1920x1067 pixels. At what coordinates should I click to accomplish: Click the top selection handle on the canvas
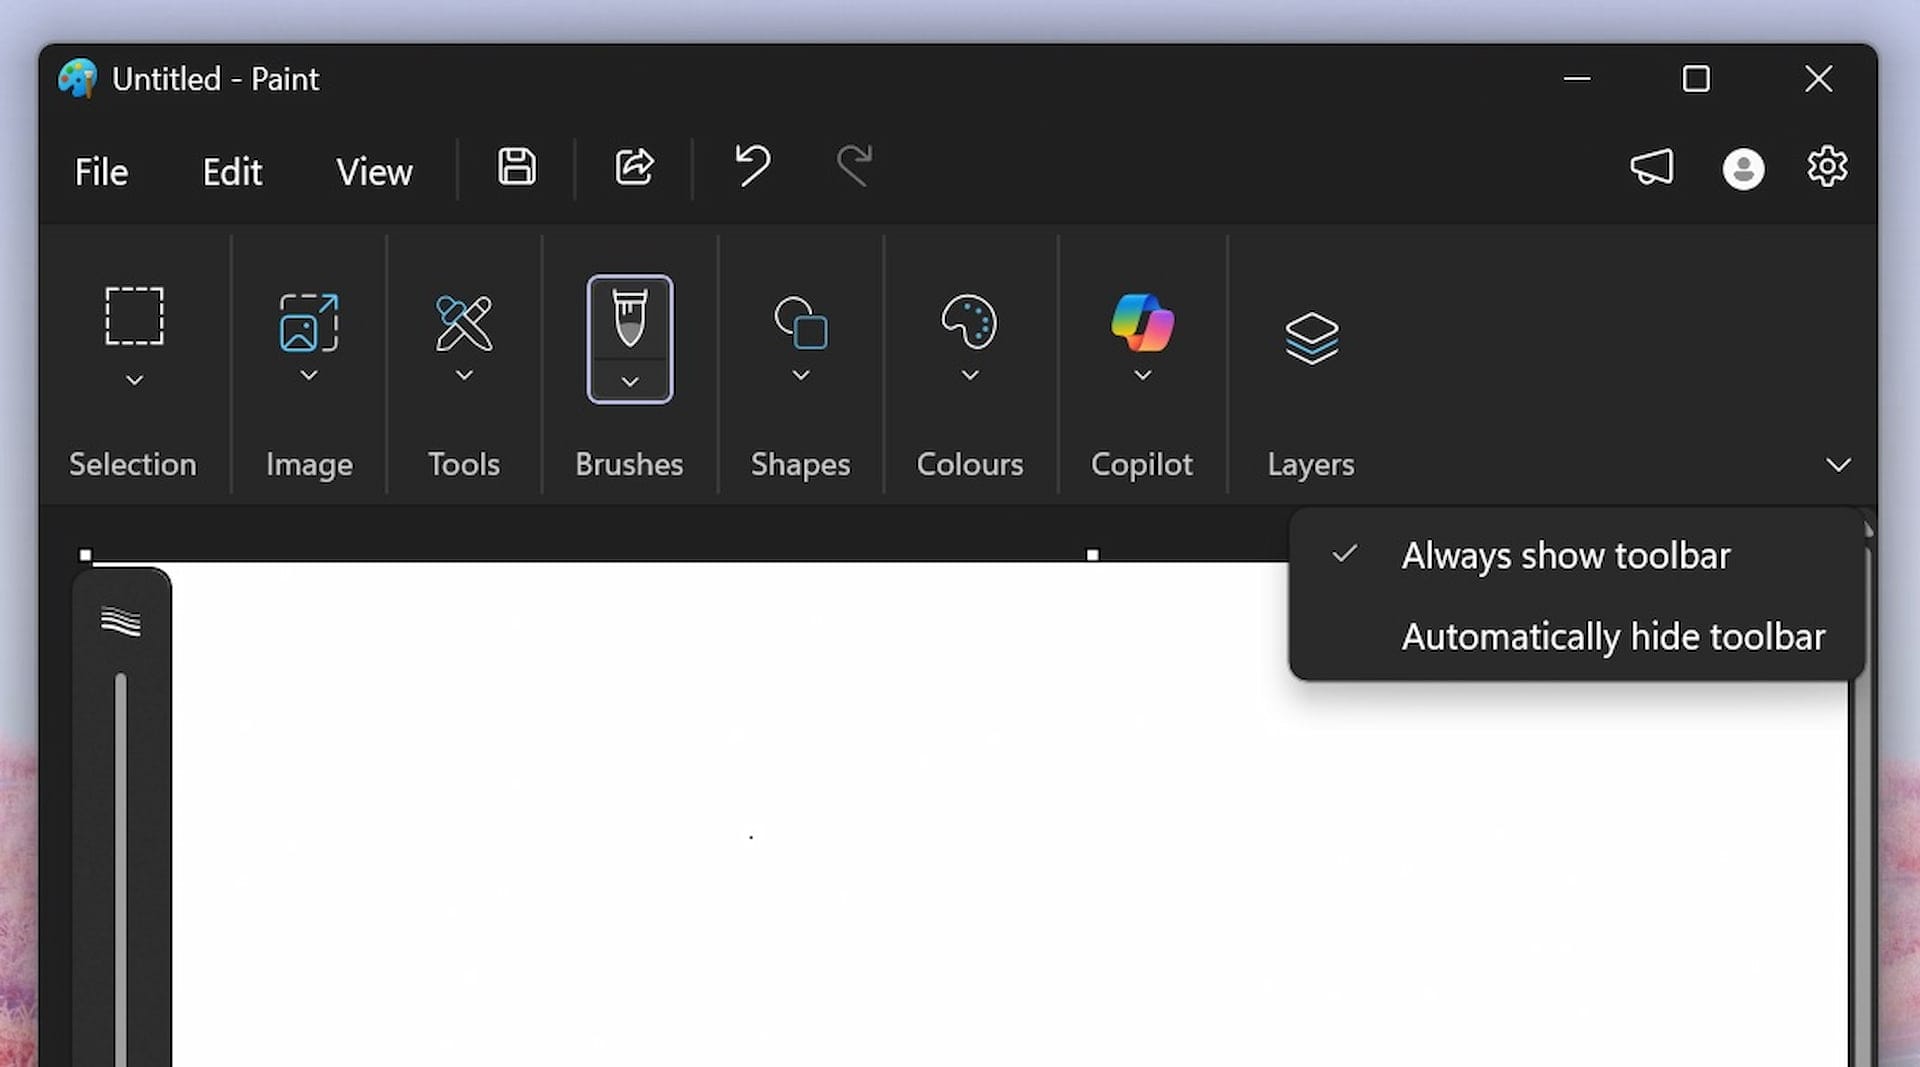[x=1093, y=552]
